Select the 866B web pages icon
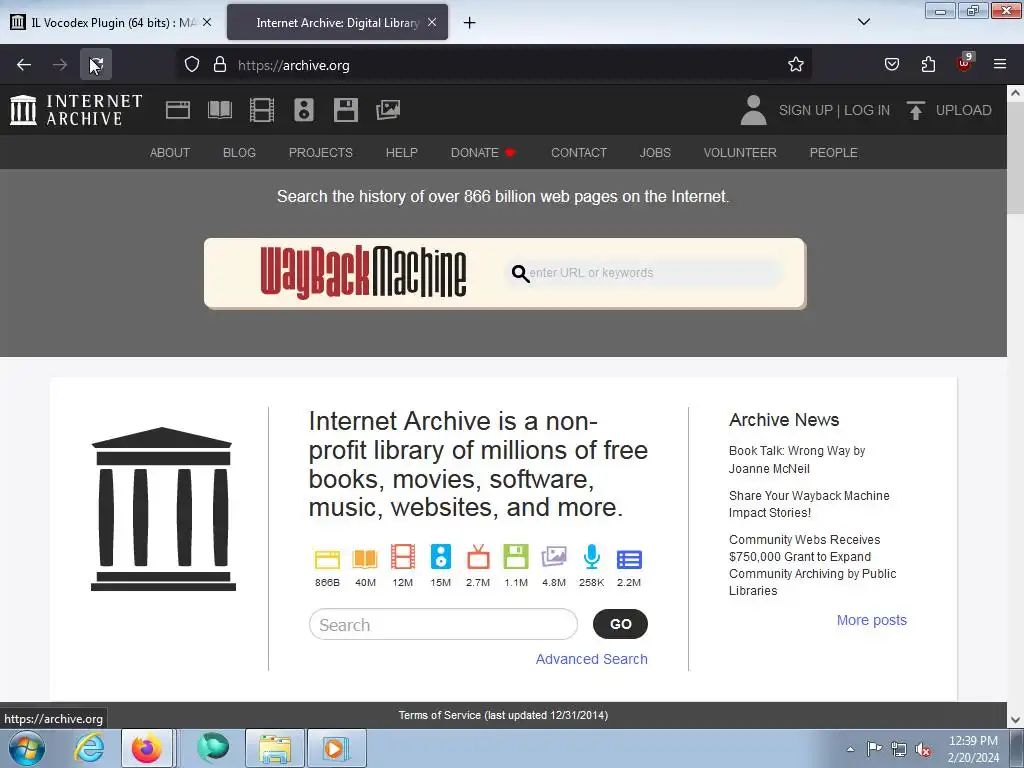 point(327,559)
